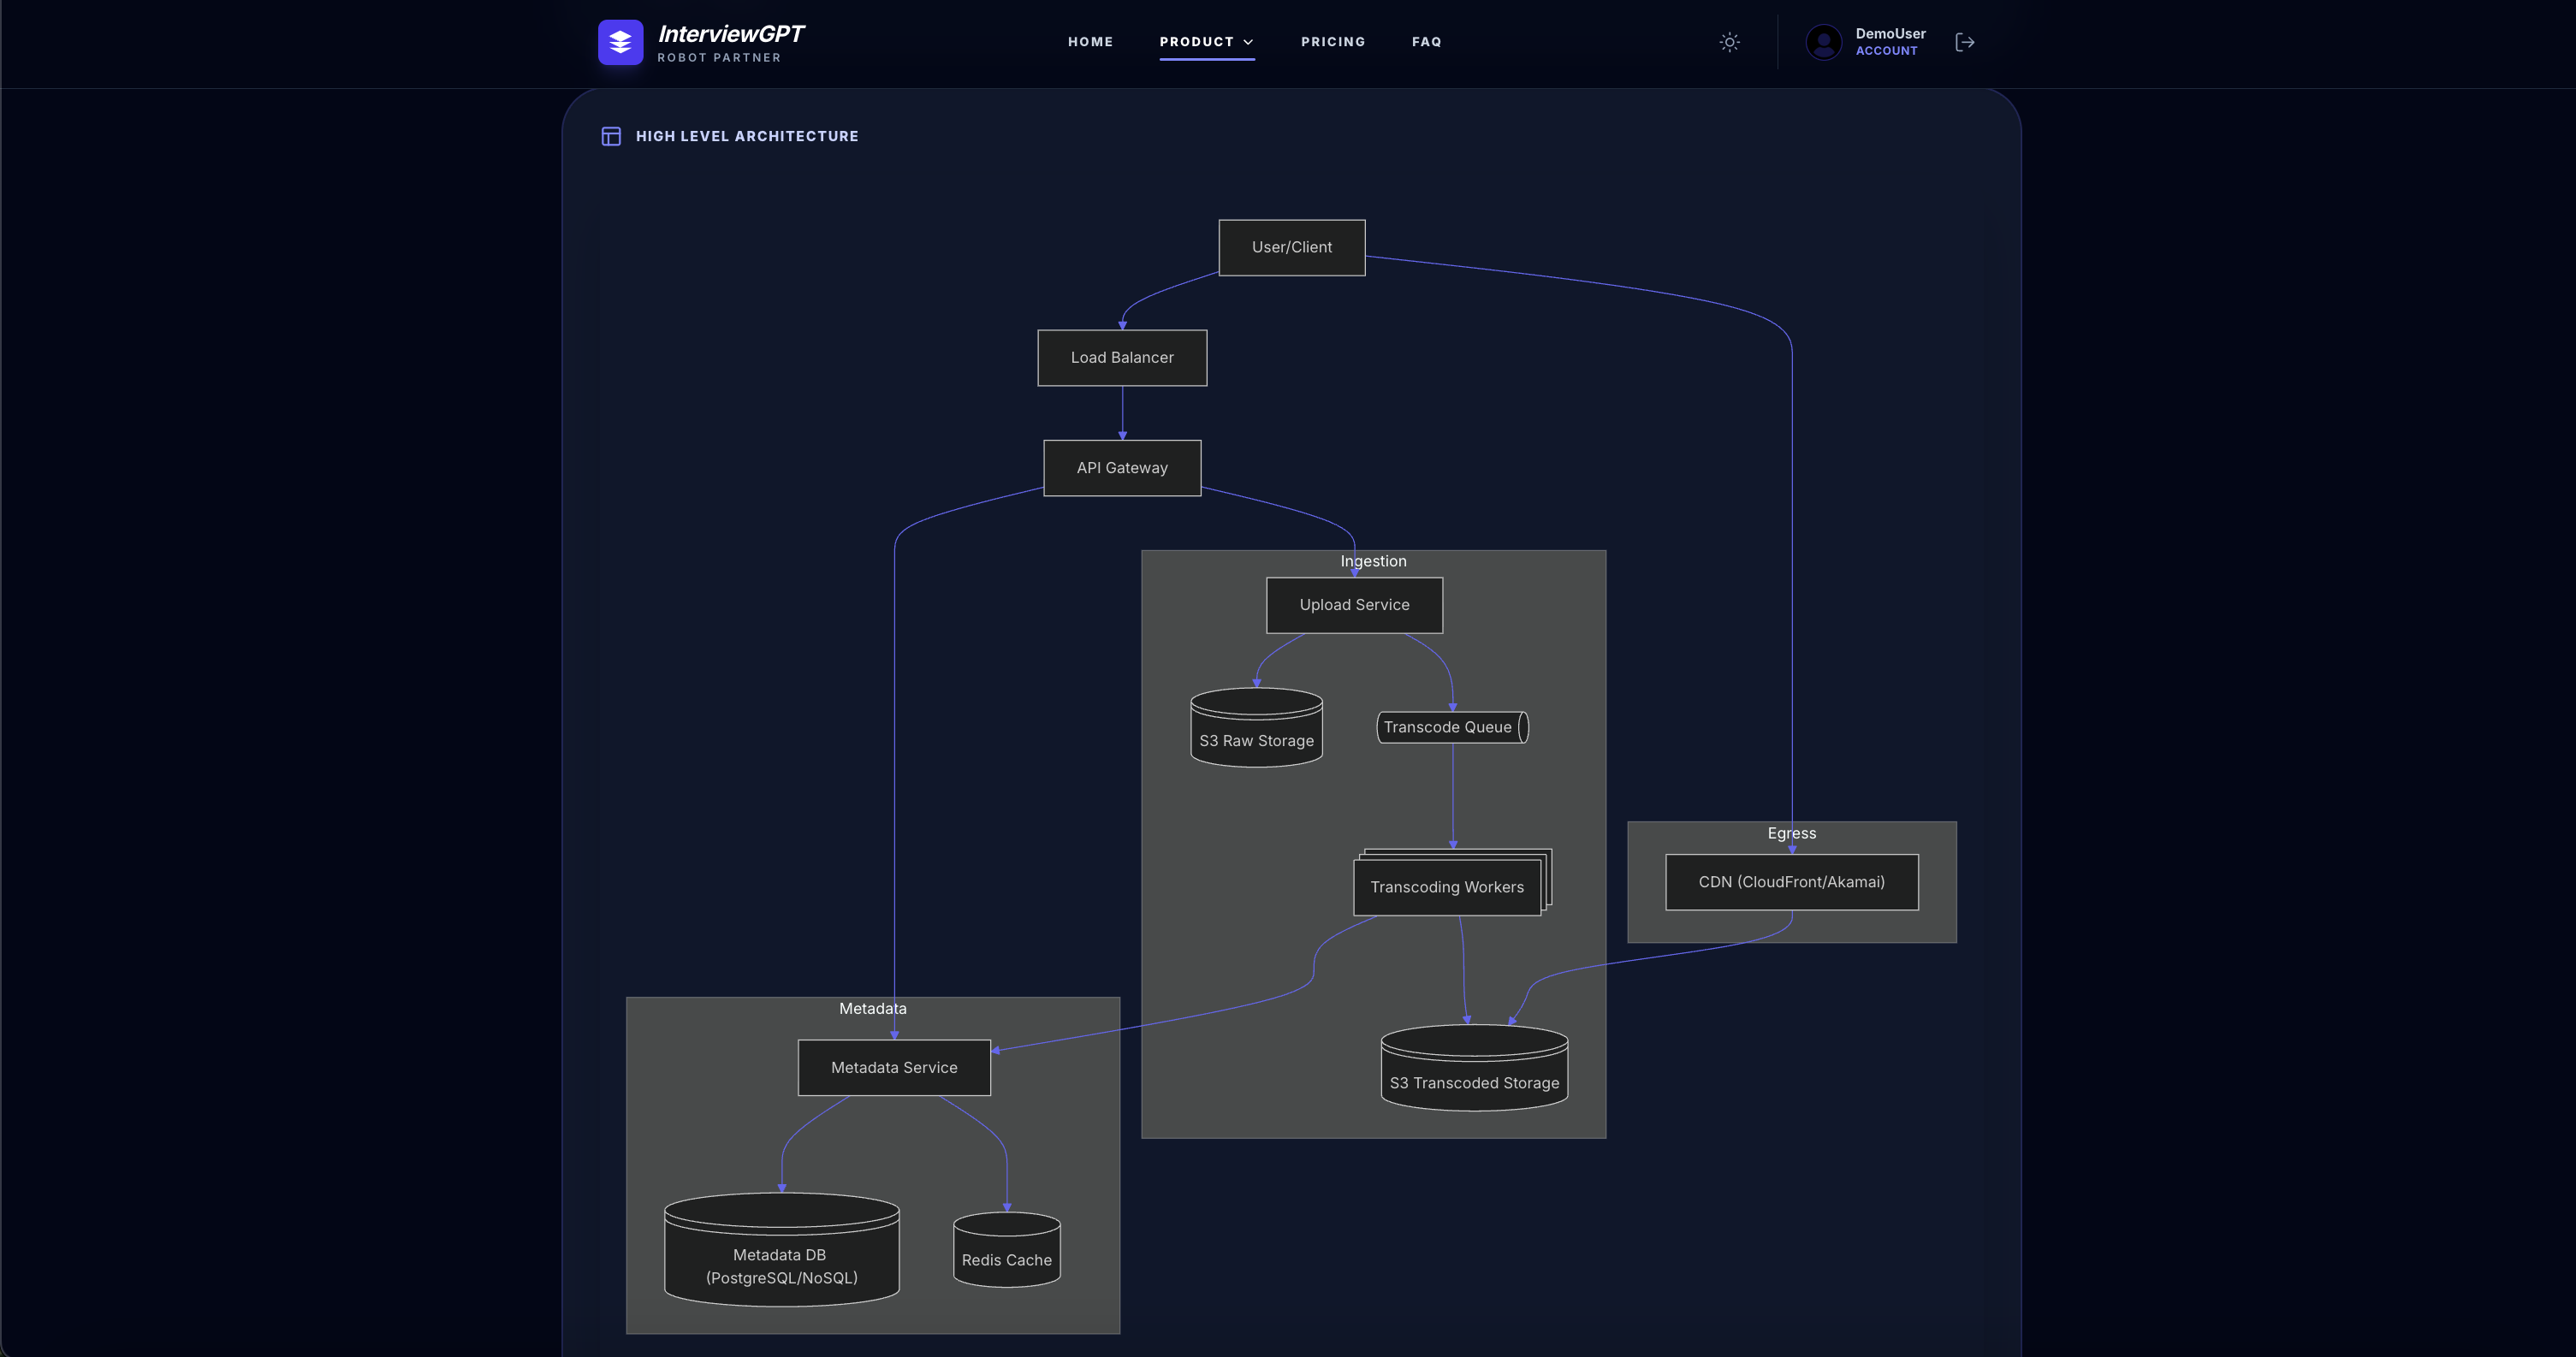Select the User/Client node in the diagram

[1291, 247]
